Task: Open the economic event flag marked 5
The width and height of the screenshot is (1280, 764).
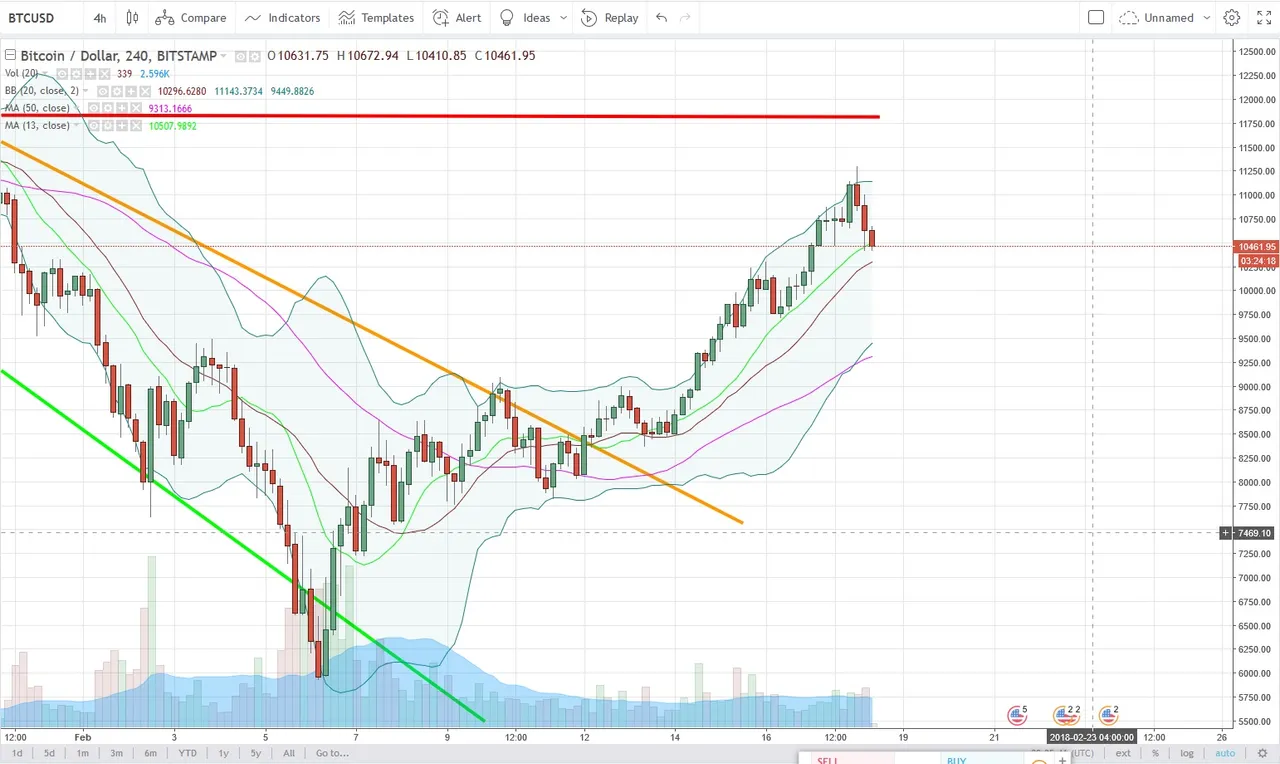Action: [x=1017, y=714]
